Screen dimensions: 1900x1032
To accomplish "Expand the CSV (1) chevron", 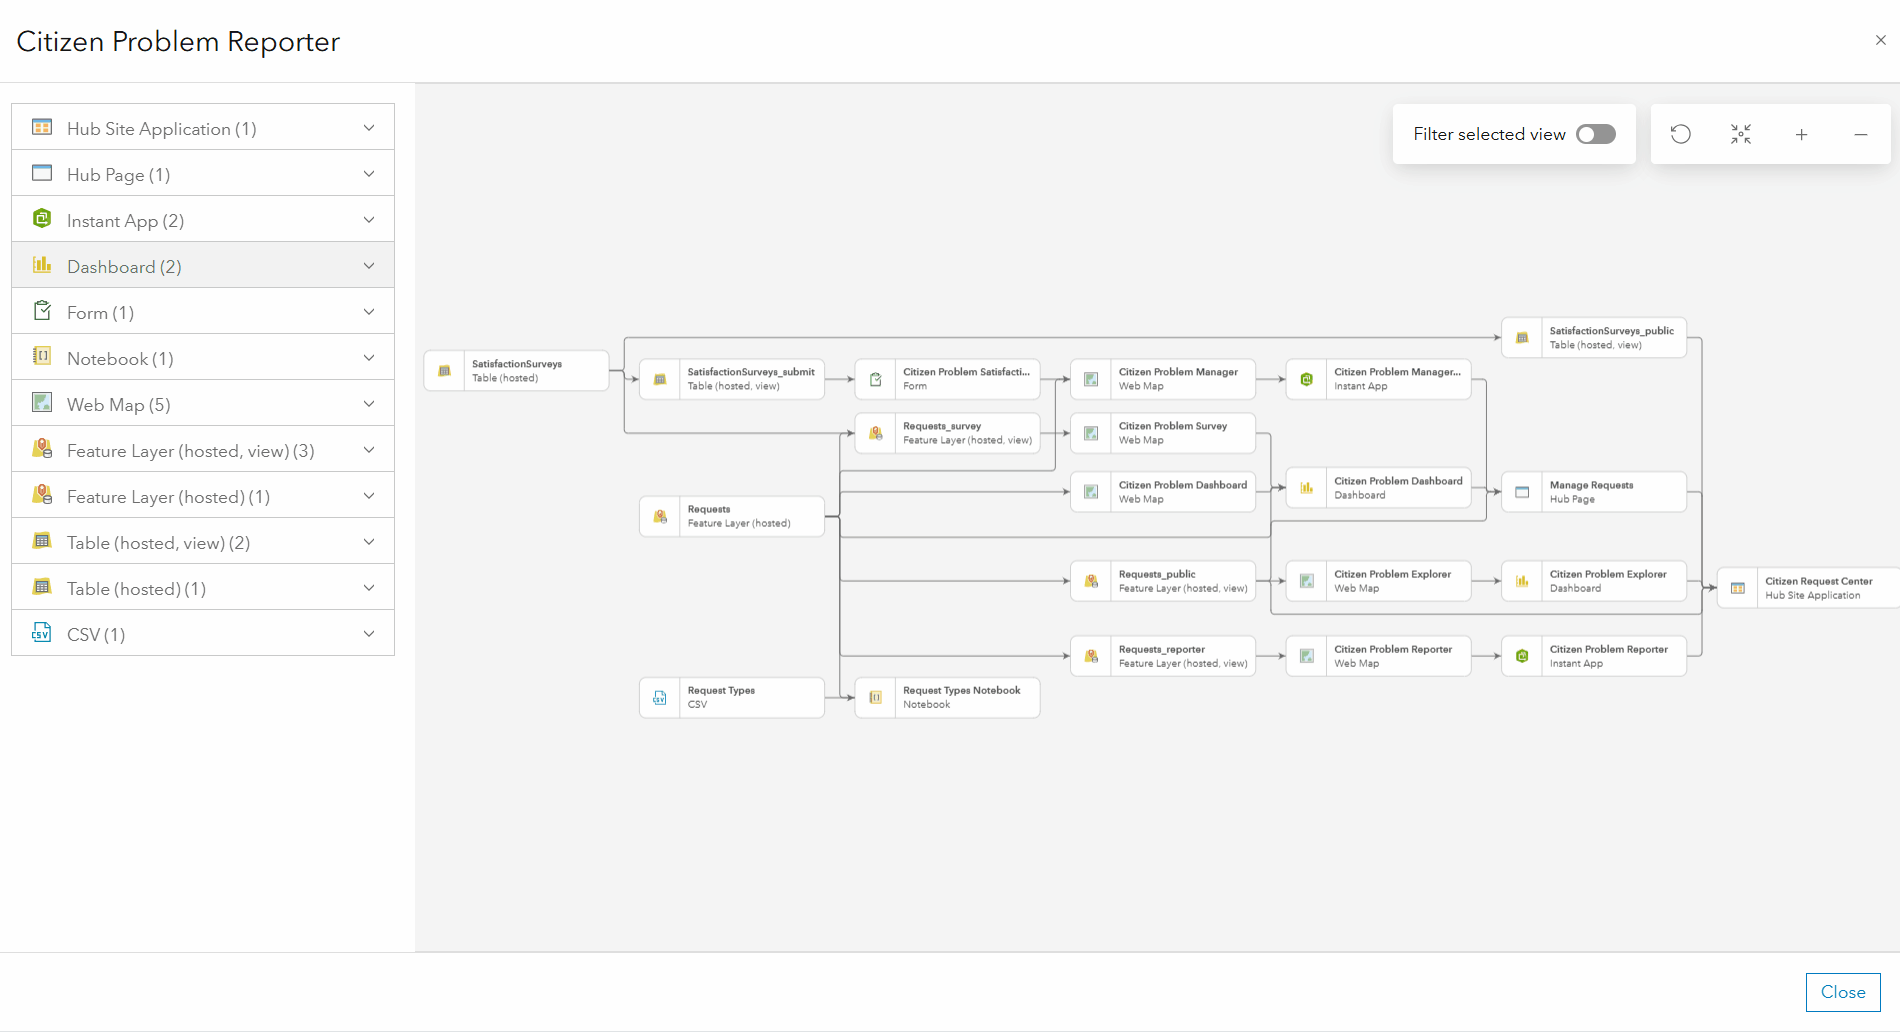I will coord(369,634).
